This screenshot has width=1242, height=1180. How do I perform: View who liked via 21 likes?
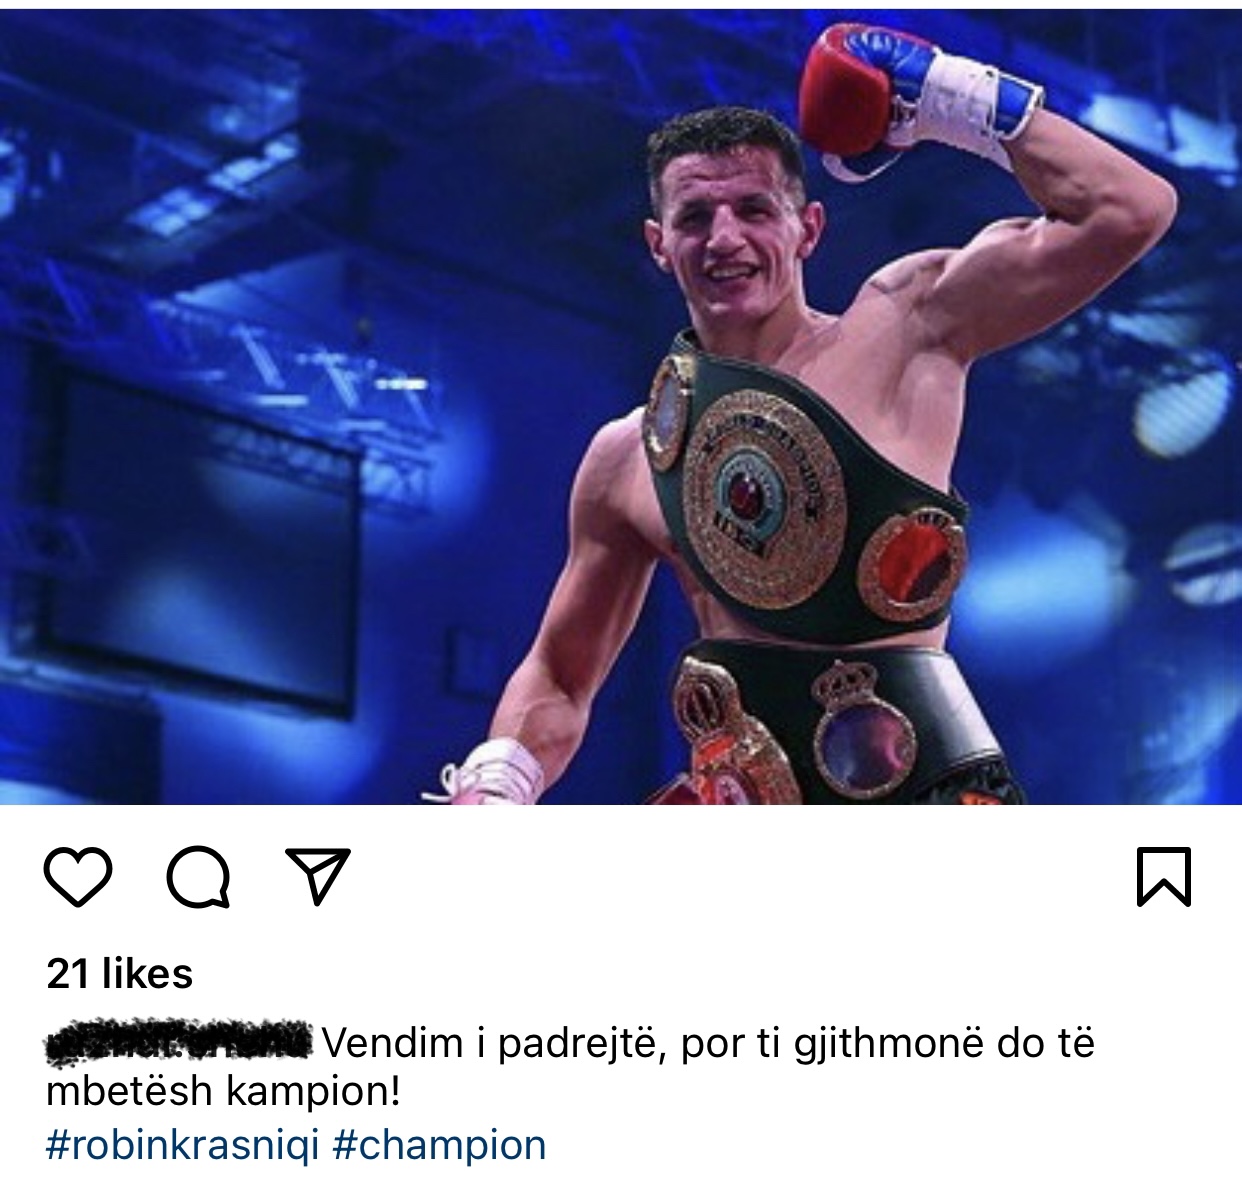[x=120, y=973]
